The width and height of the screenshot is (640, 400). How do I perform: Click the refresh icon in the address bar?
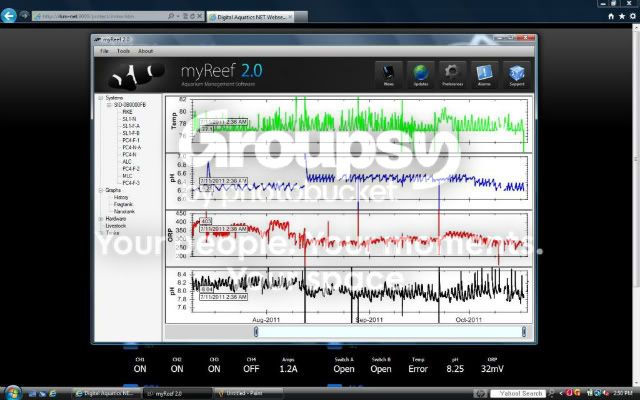(192, 16)
